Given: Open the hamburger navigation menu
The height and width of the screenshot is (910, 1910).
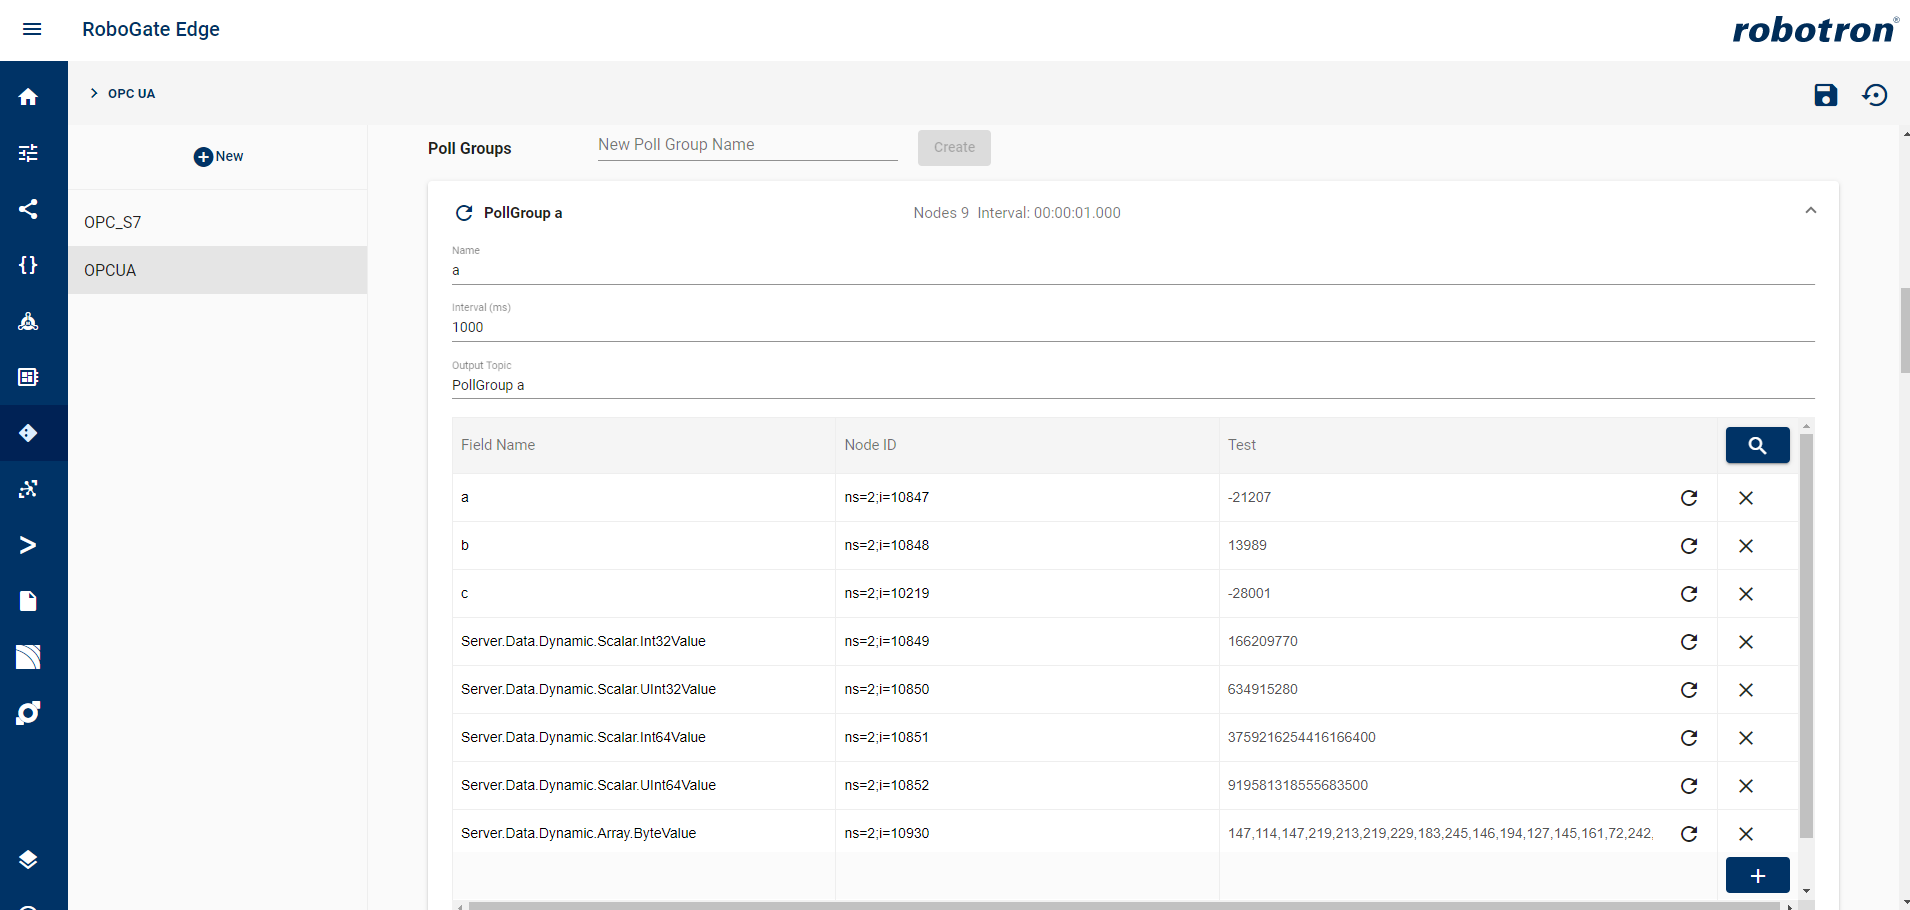Looking at the screenshot, I should (x=32, y=29).
